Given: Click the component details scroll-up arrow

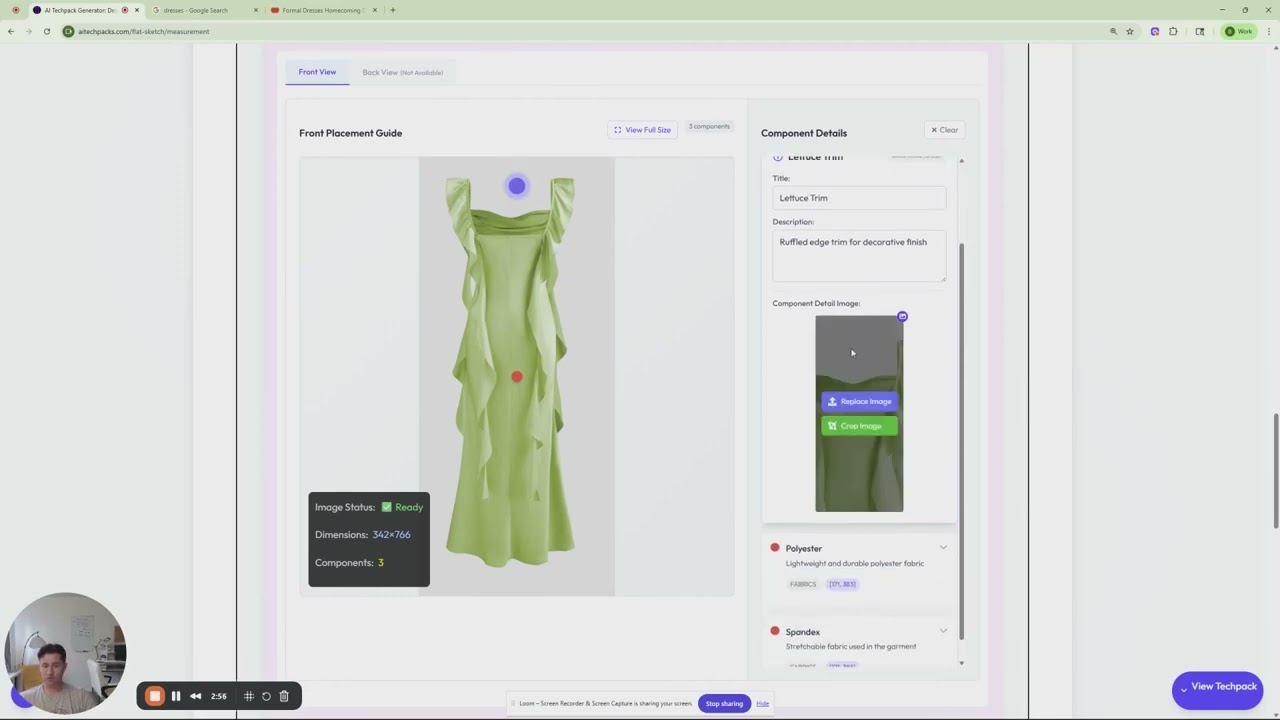Looking at the screenshot, I should pyautogui.click(x=961, y=161).
